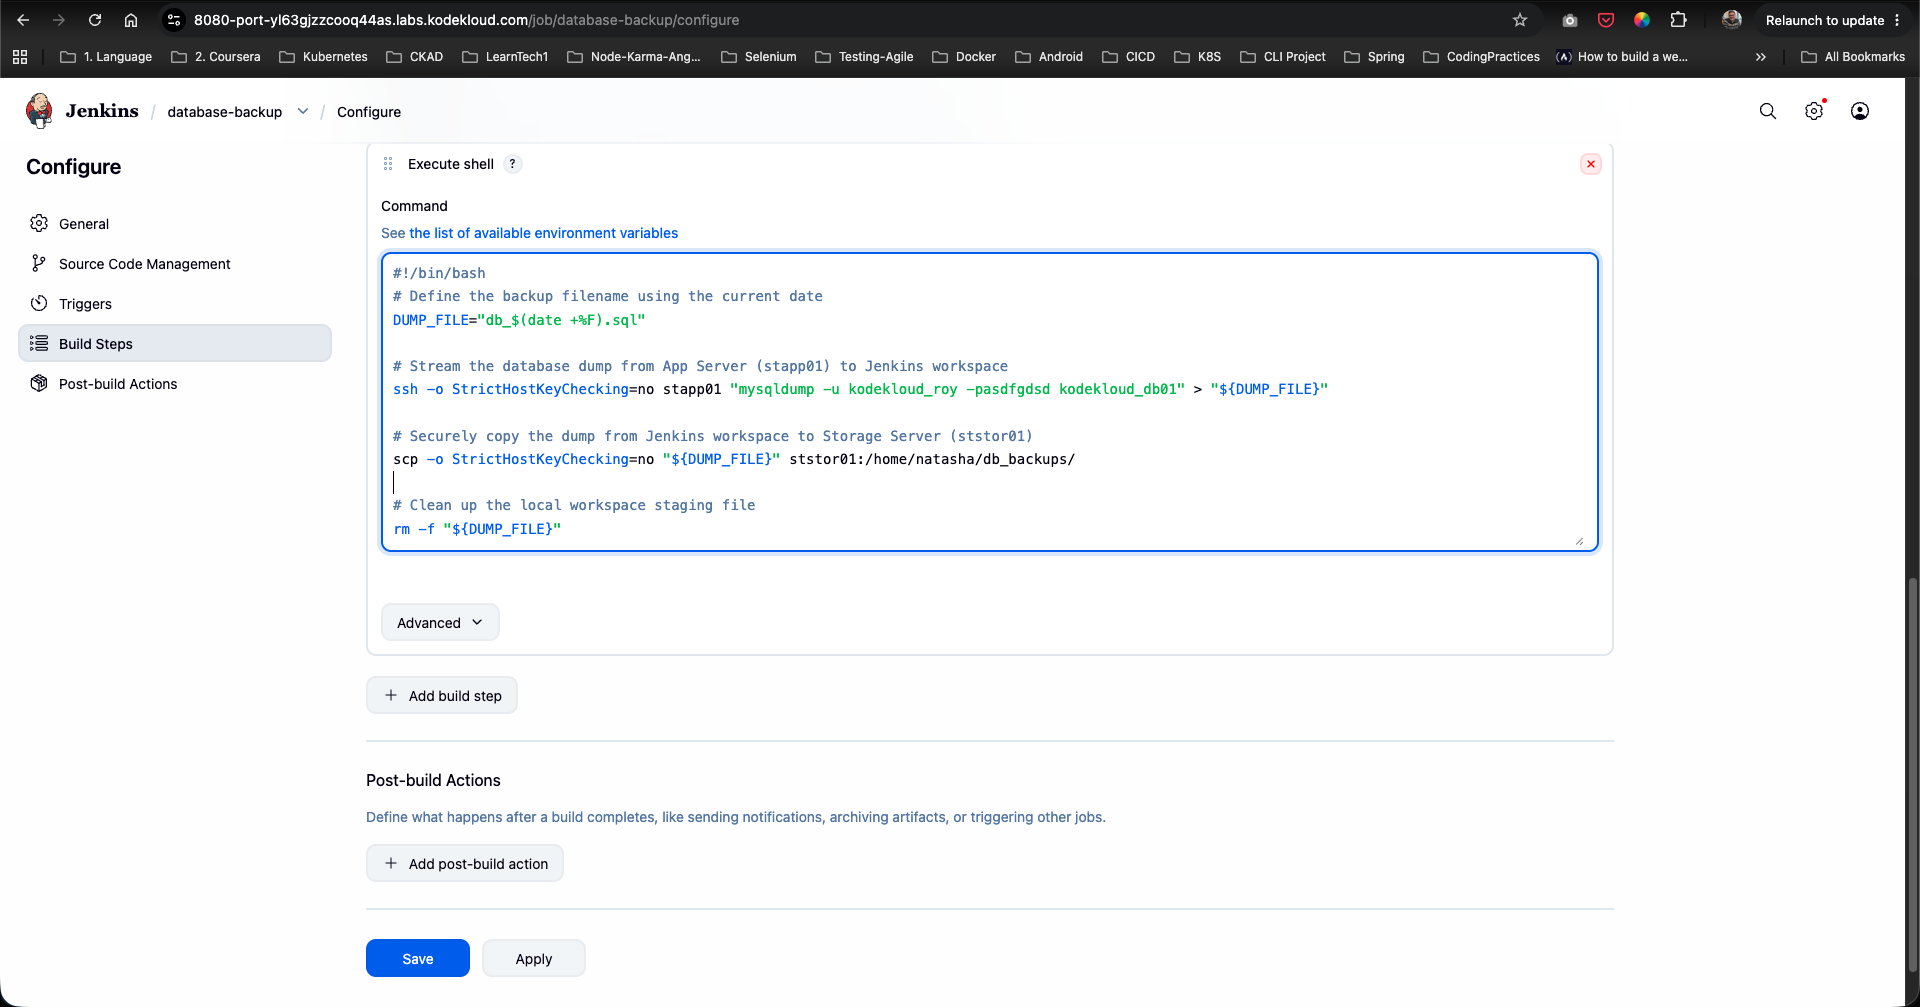Jump to Post-build Actions section
This screenshot has width=1920, height=1007.
coord(175,384)
